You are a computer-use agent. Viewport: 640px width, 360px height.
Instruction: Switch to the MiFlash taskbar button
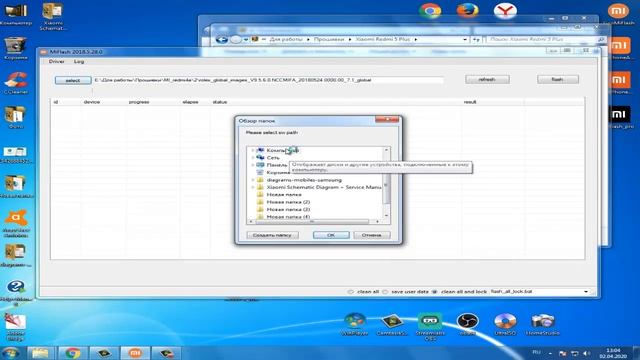coord(135,353)
